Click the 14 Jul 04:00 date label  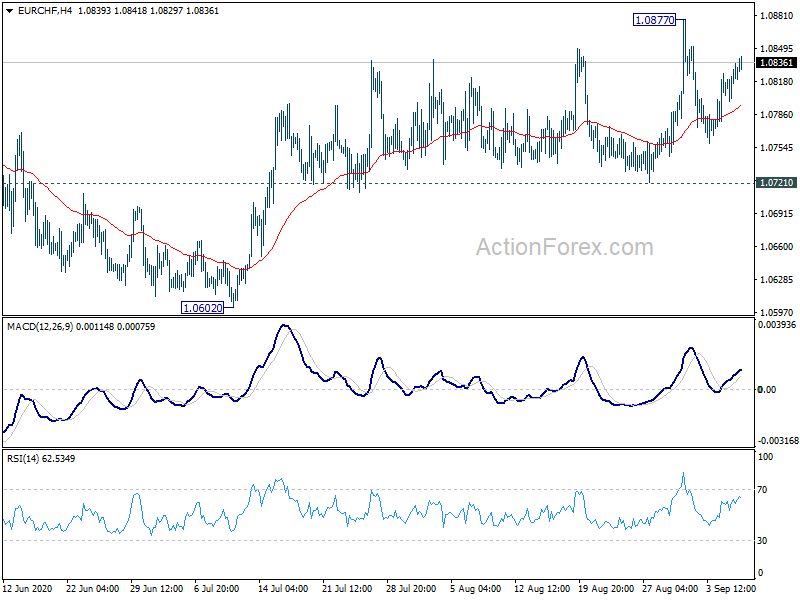click(283, 588)
